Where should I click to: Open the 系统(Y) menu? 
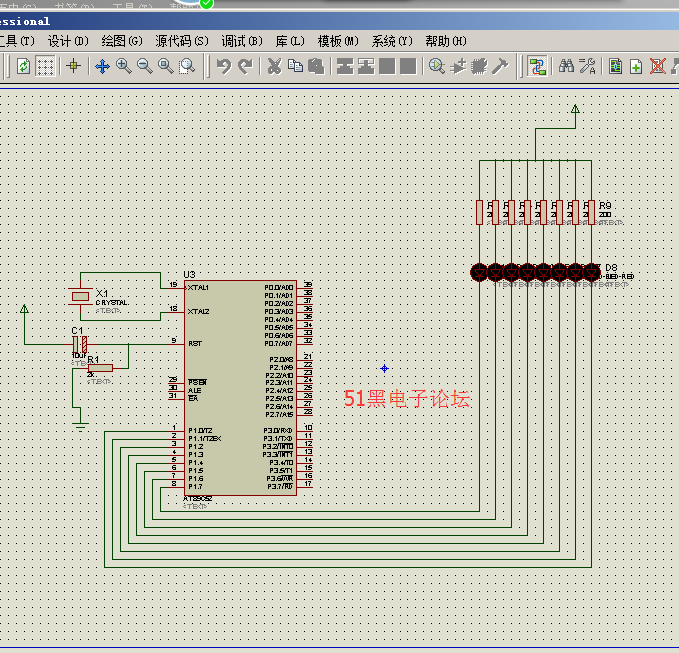tap(392, 41)
